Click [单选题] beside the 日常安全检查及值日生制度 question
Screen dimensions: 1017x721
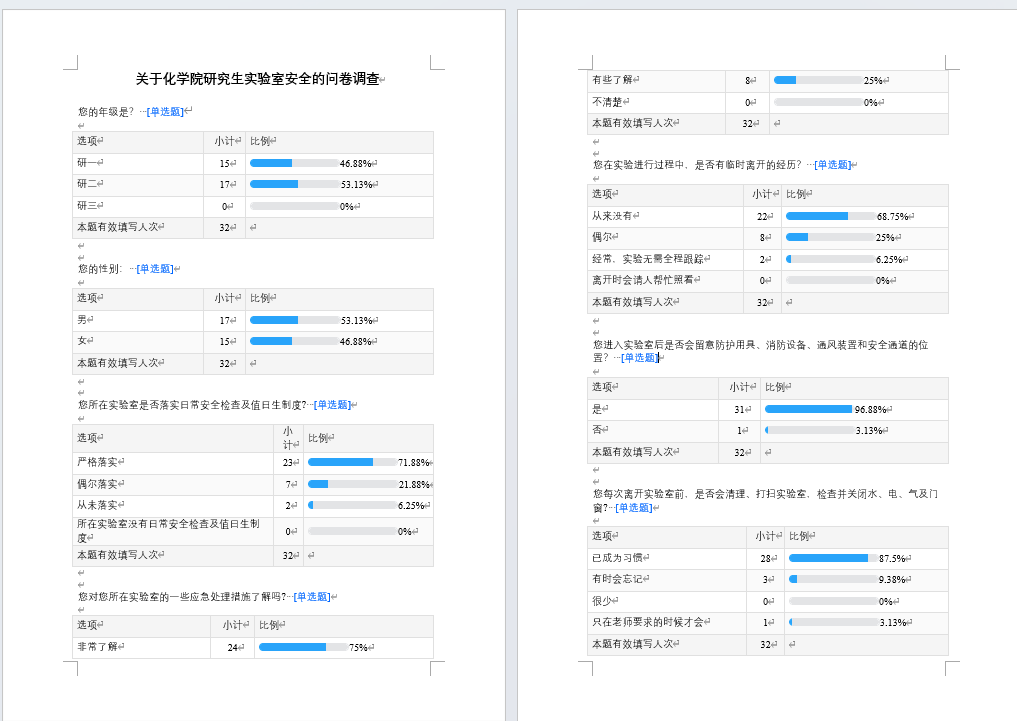coord(331,405)
